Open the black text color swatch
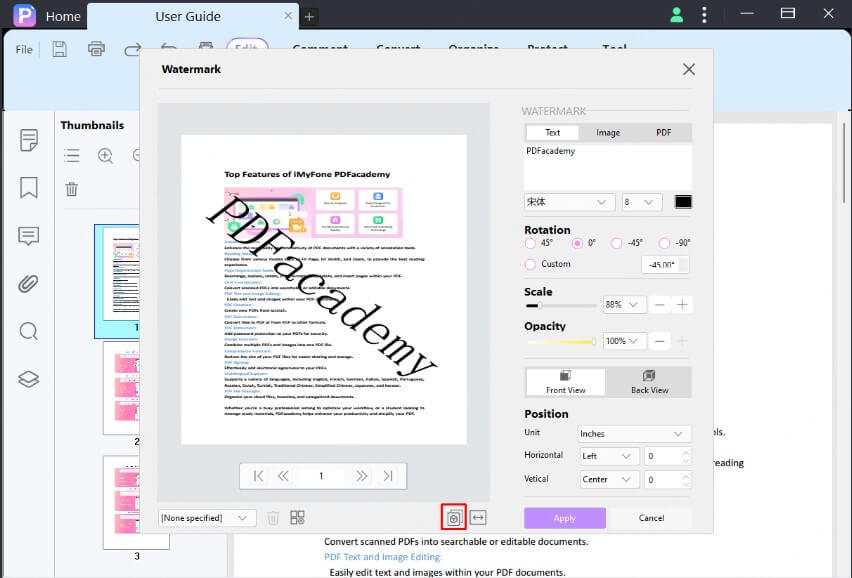This screenshot has width=852, height=578. click(683, 202)
